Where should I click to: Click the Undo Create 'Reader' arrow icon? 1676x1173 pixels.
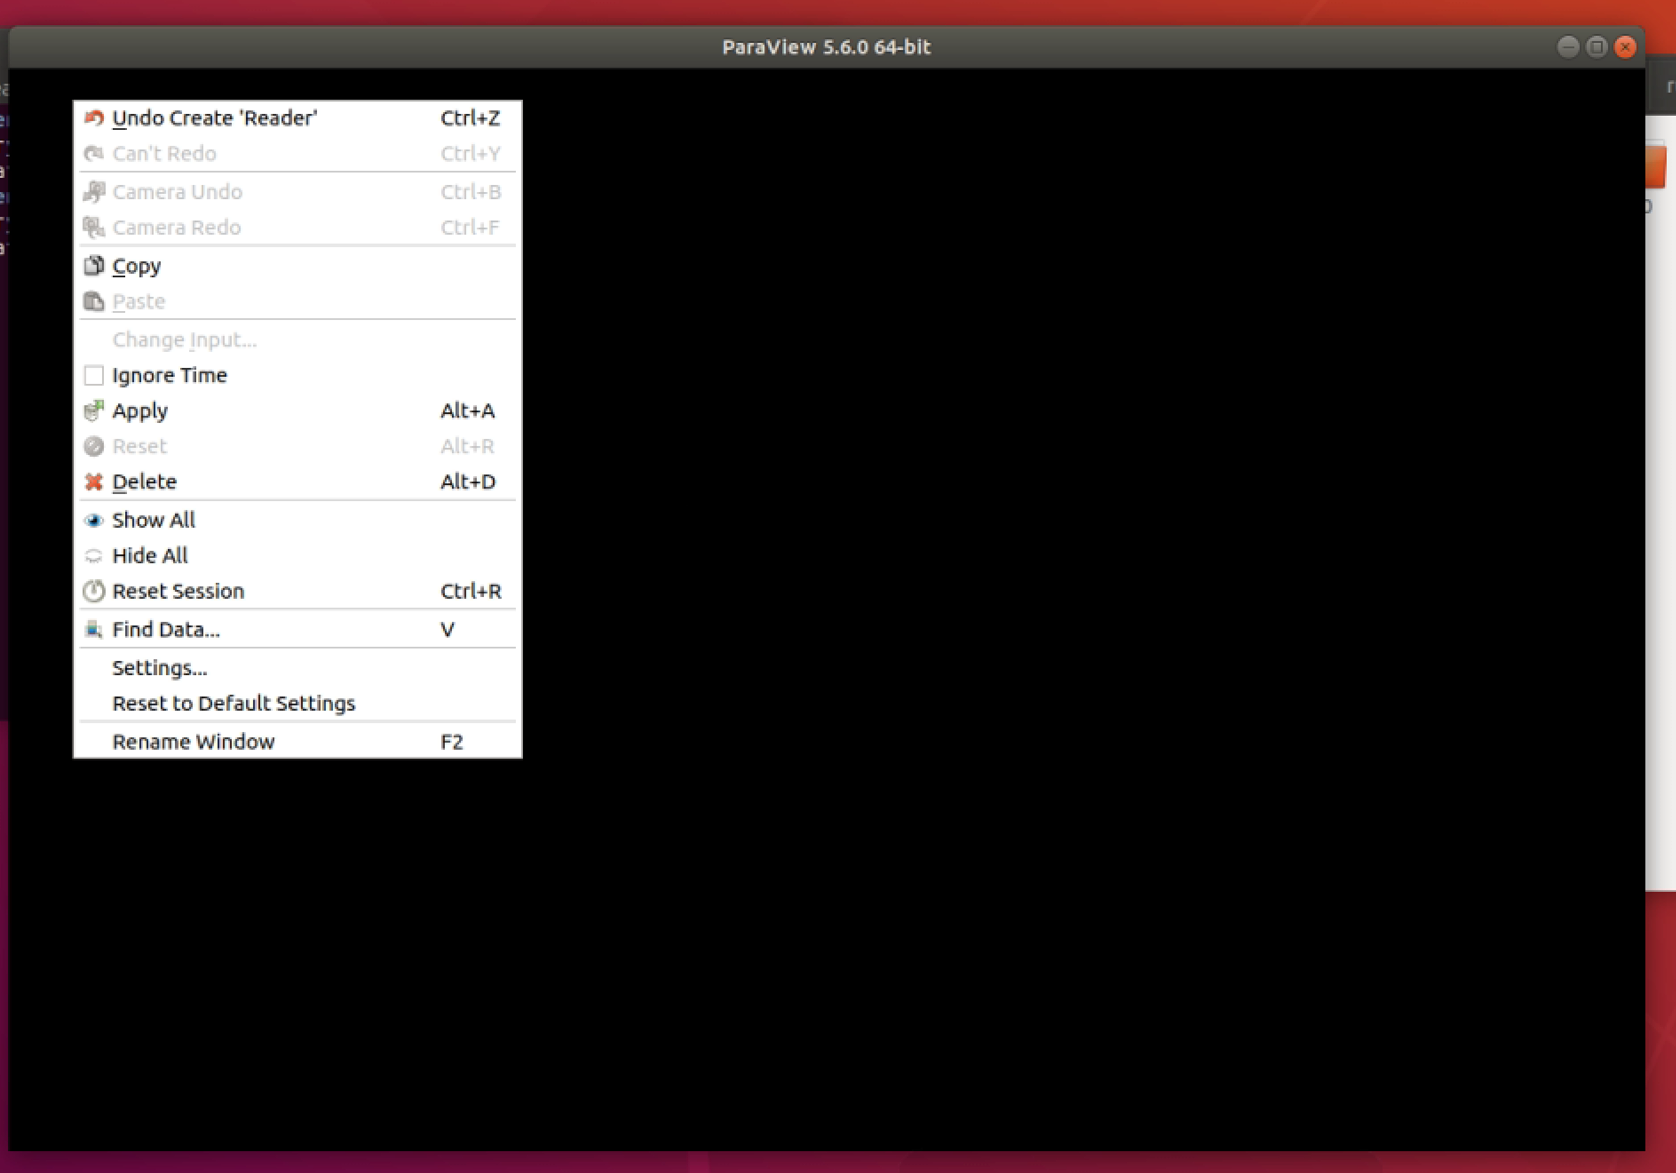coord(94,118)
